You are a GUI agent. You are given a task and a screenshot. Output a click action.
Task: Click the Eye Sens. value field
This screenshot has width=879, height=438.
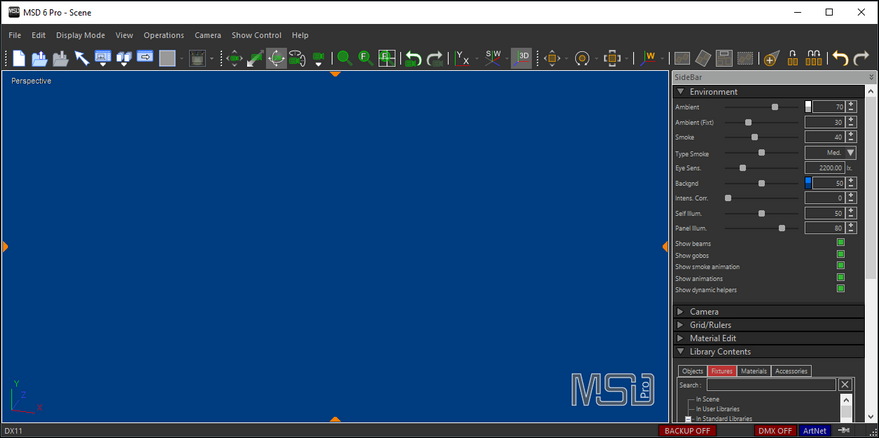[x=825, y=168]
